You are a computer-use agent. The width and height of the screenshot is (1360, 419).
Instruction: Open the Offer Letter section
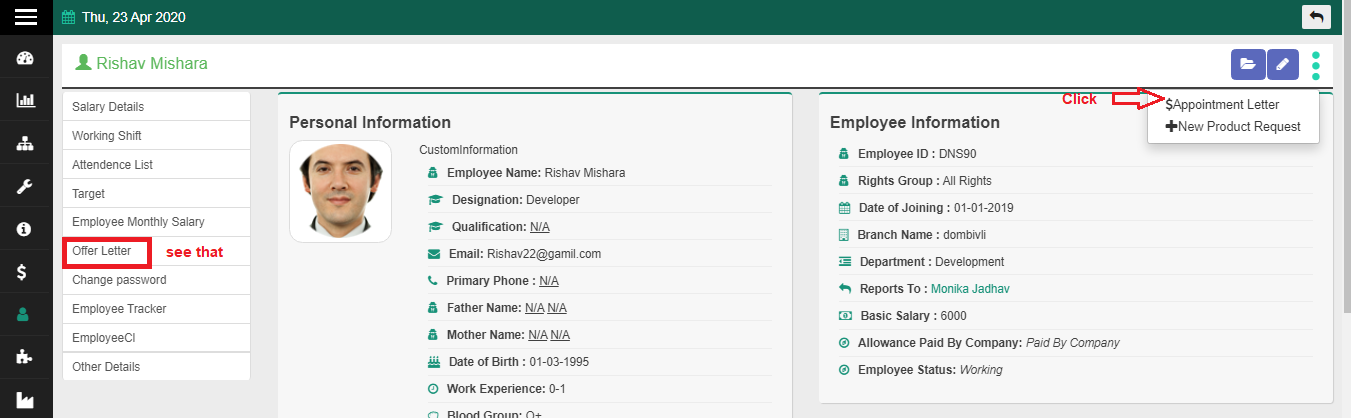click(x=102, y=251)
